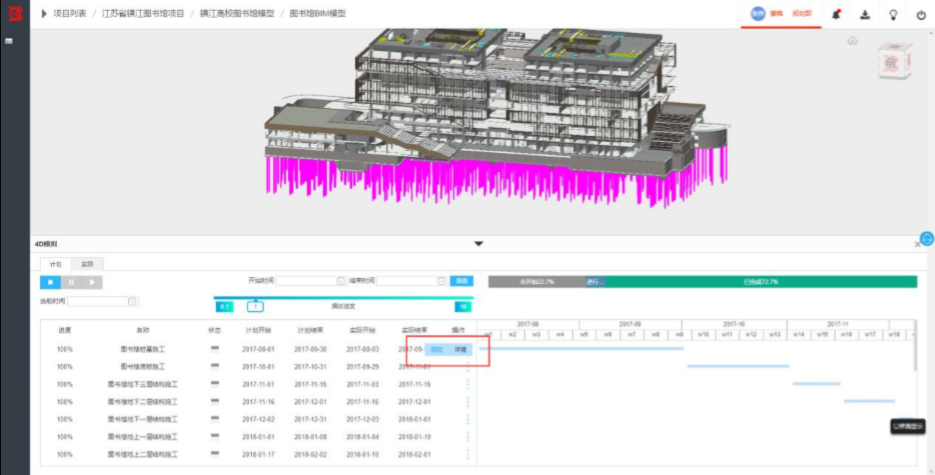Click the status icon in the 2018-01-01 row
This screenshot has height=475, width=935.
pos(215,436)
